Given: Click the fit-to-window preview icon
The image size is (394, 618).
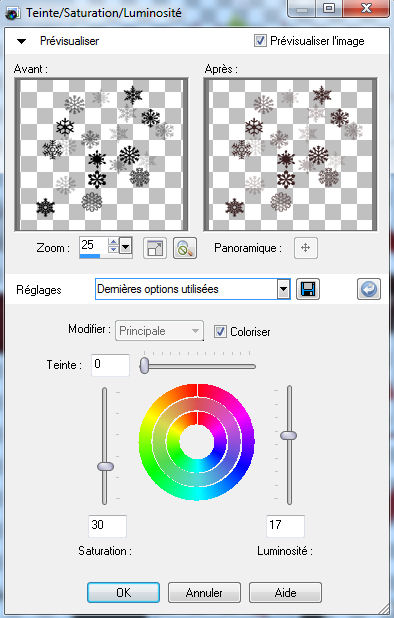Looking at the screenshot, I should tap(154, 248).
